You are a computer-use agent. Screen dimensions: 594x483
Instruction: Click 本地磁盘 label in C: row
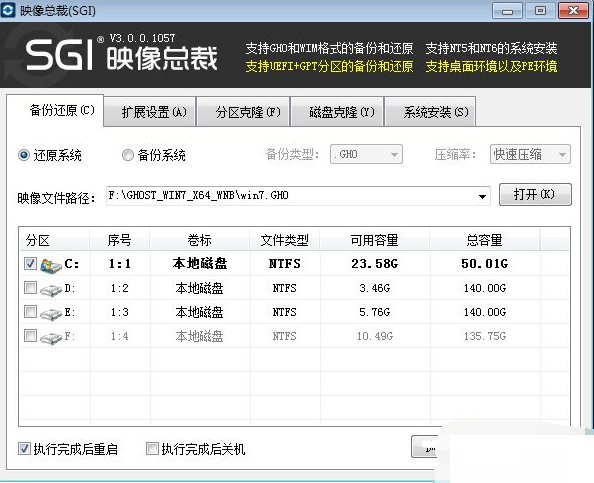[x=200, y=263]
